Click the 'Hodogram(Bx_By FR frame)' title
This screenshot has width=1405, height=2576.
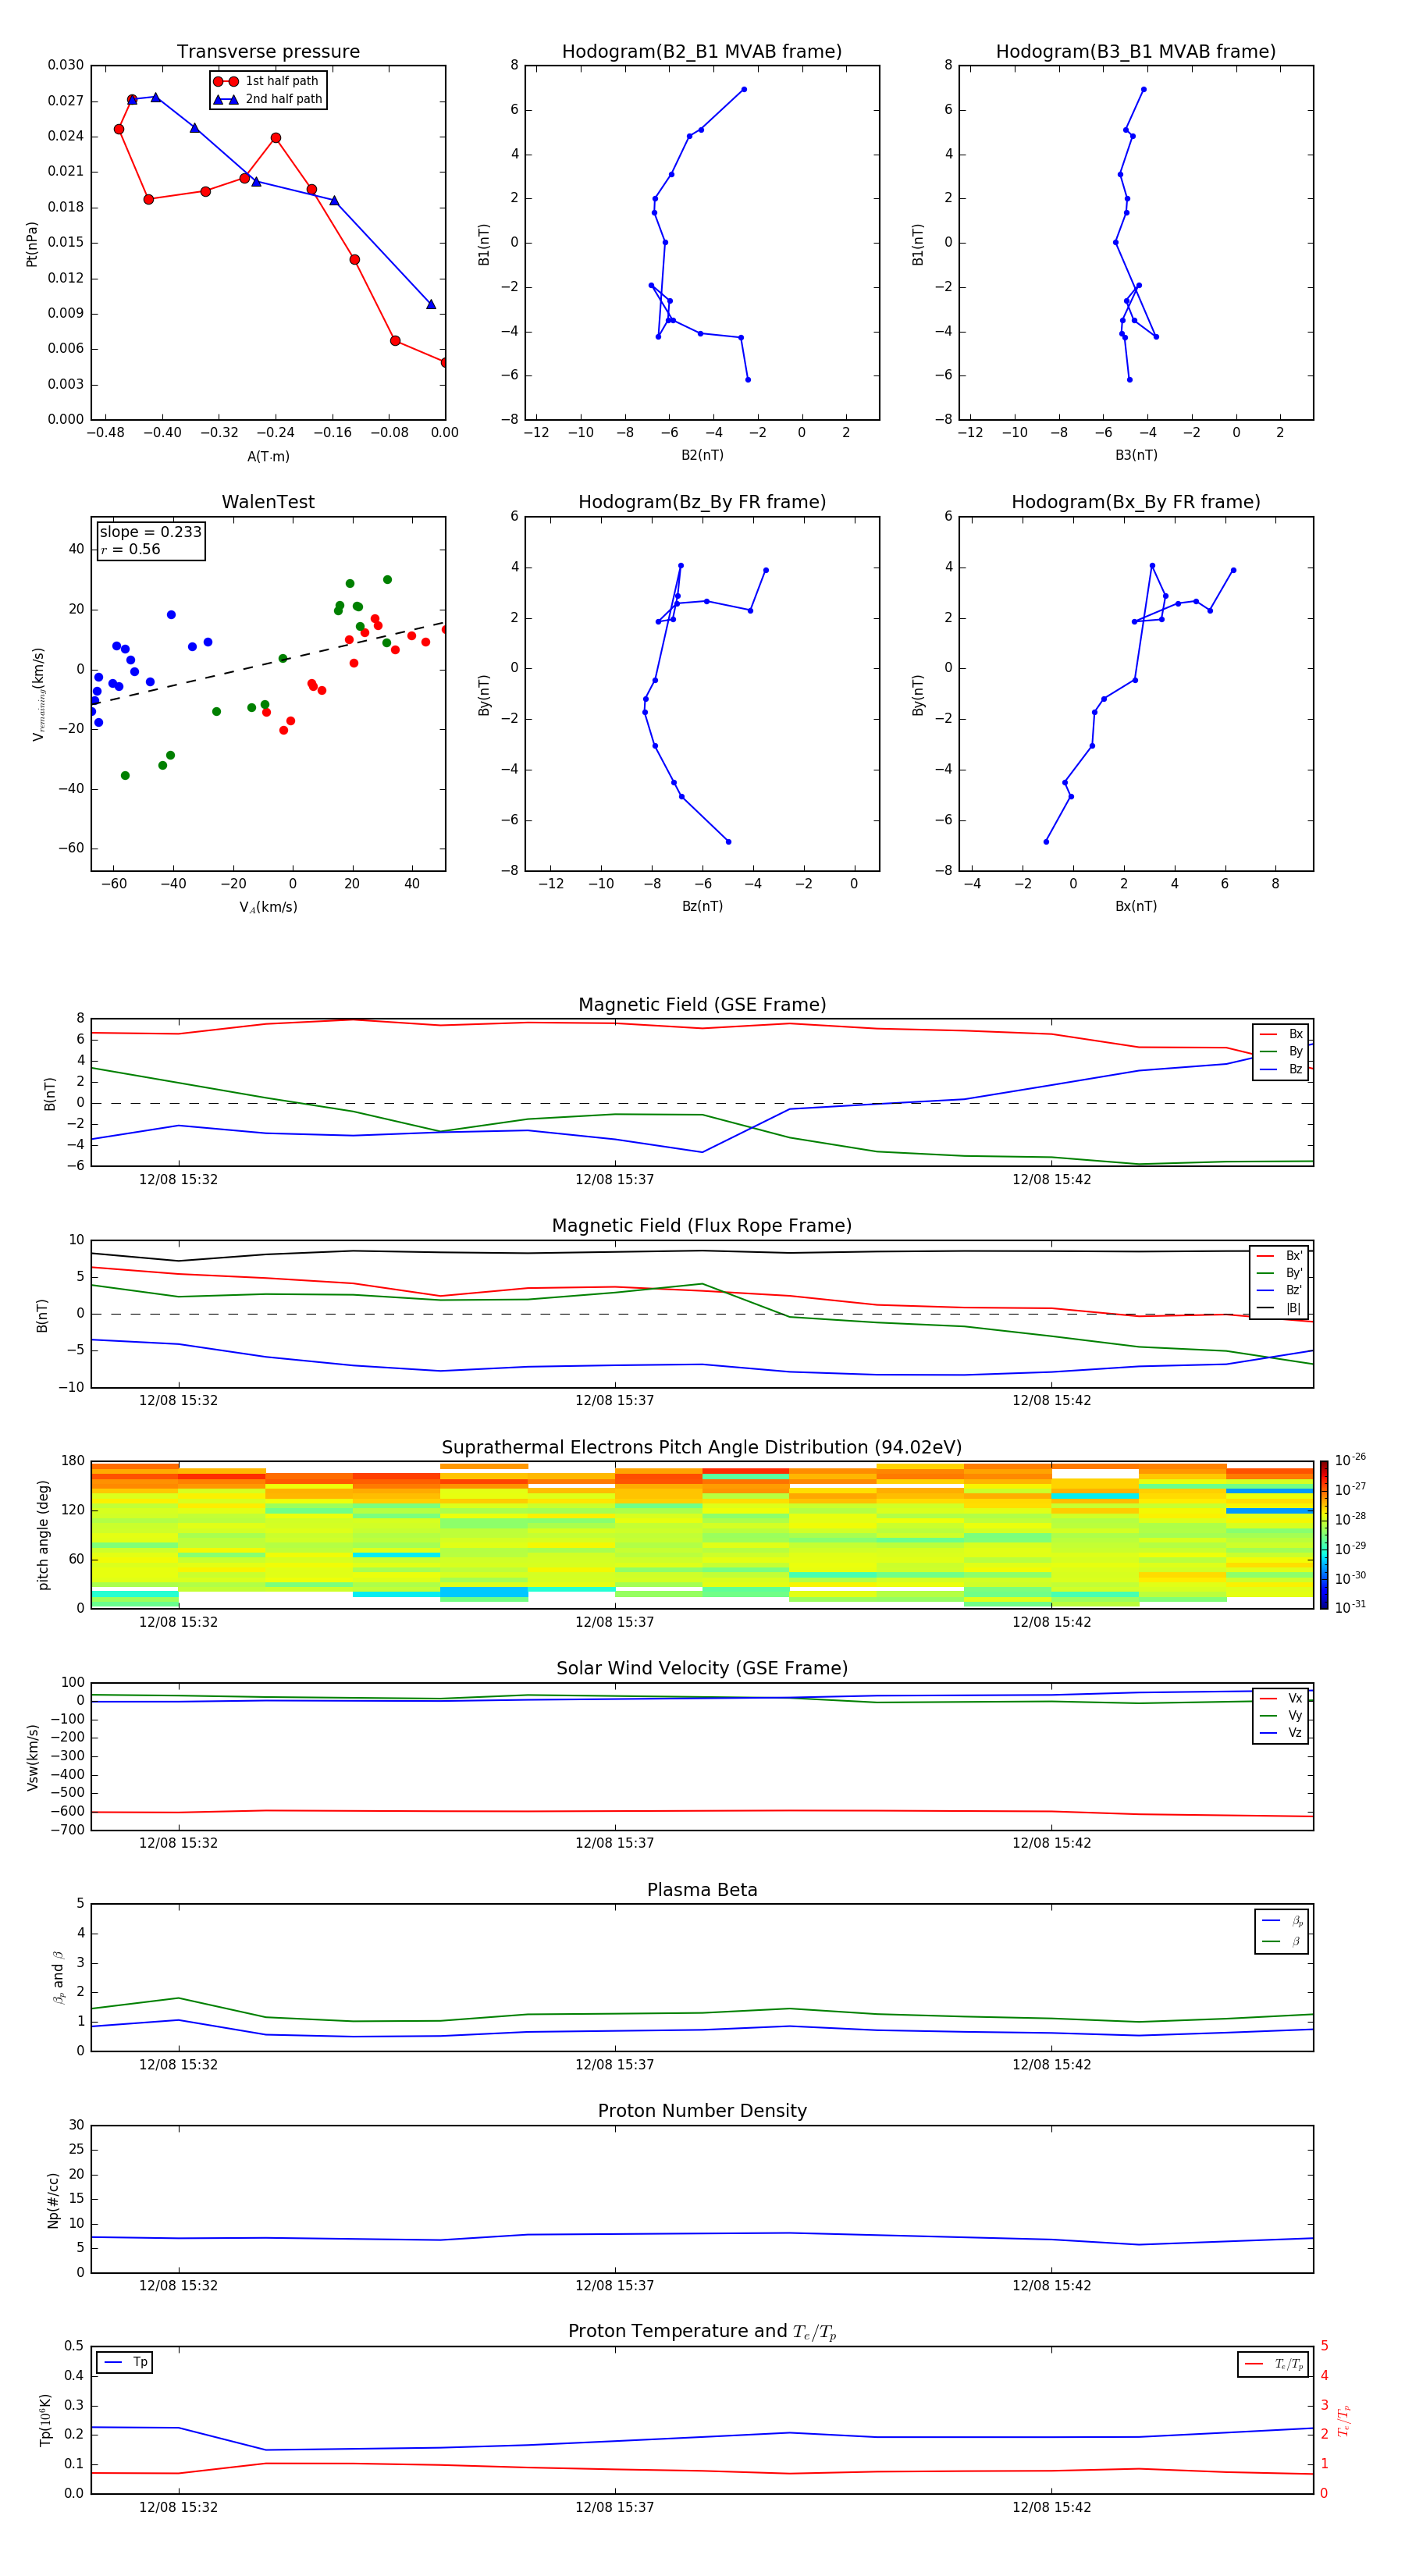[1136, 502]
